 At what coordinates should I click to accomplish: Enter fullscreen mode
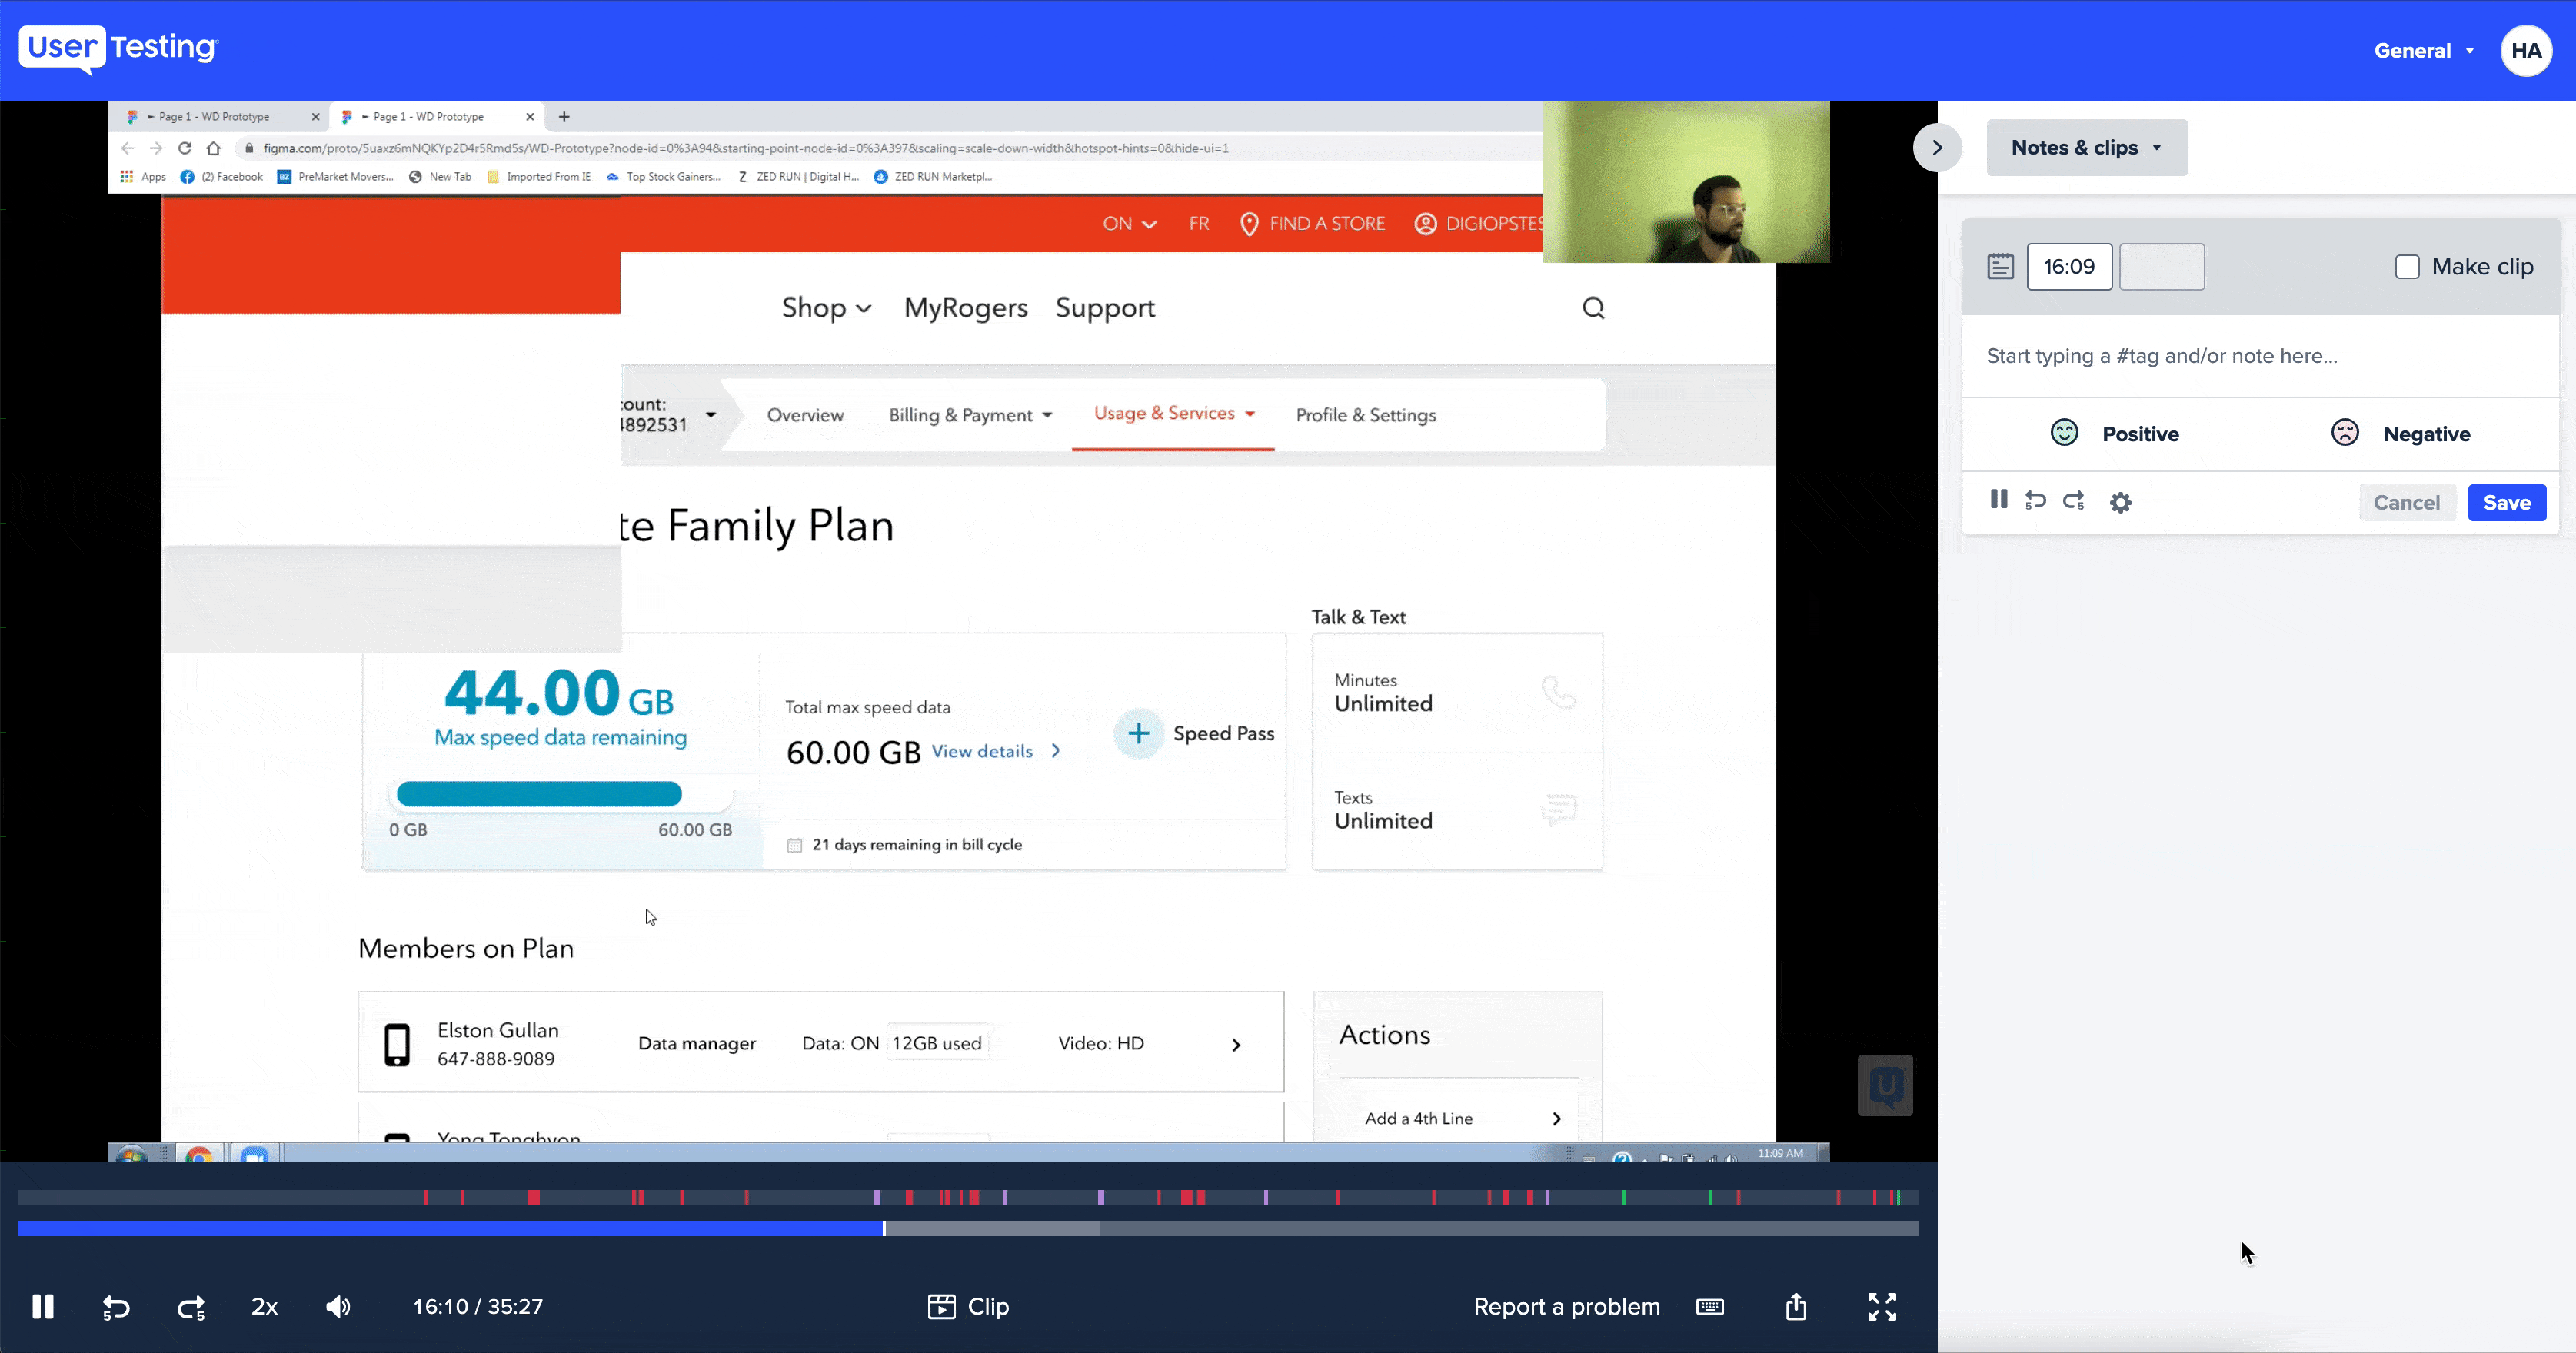click(1883, 1306)
